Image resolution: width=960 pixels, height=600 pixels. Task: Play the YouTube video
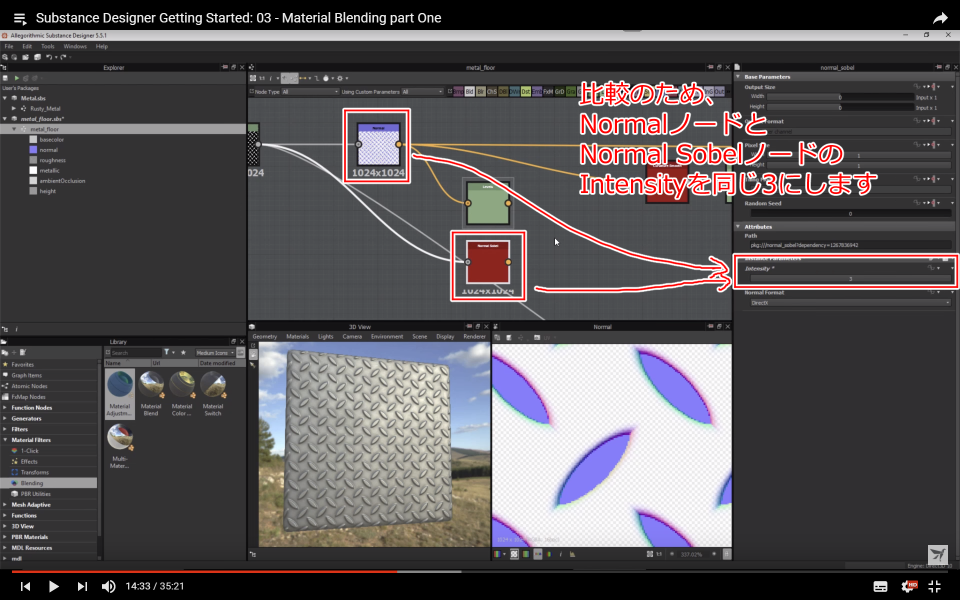tap(53, 587)
